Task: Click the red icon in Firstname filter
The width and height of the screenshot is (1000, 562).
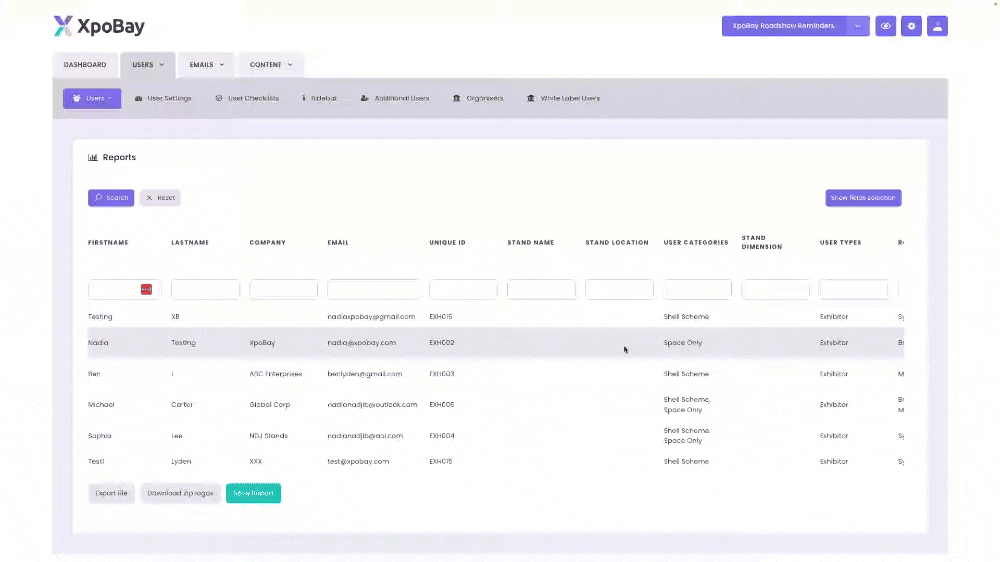Action: 146,289
